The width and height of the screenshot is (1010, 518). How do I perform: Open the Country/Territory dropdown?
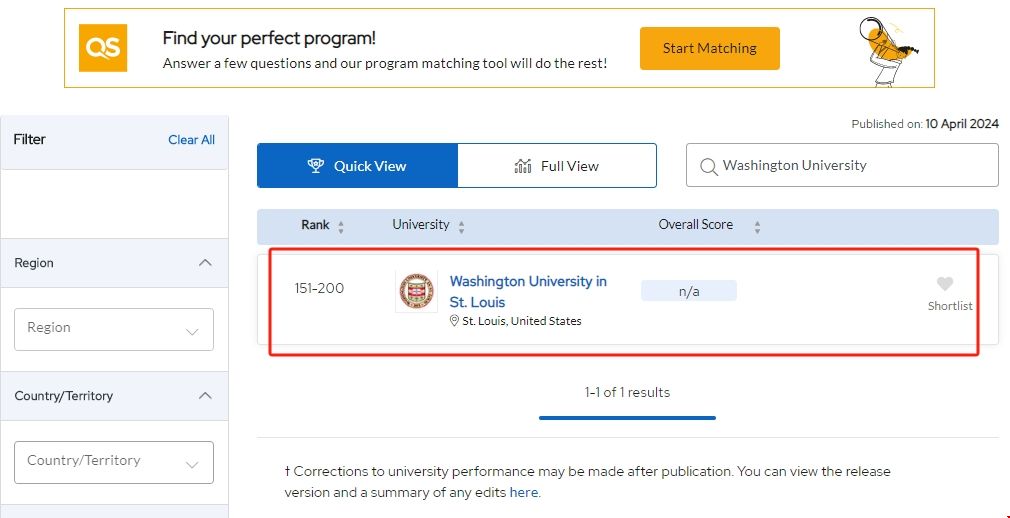(114, 462)
